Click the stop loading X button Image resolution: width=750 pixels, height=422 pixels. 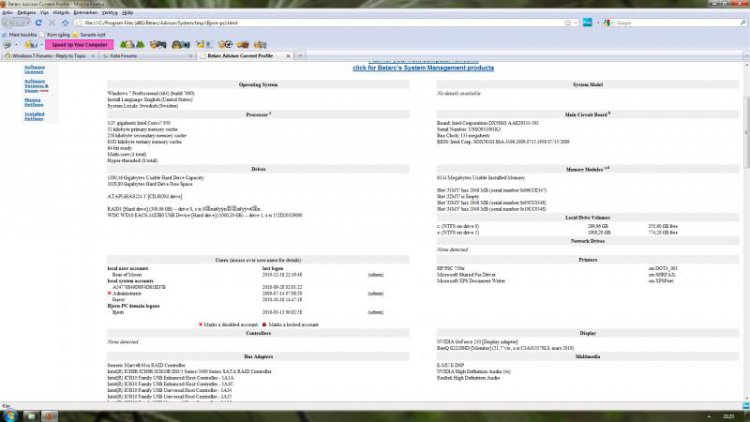52,22
